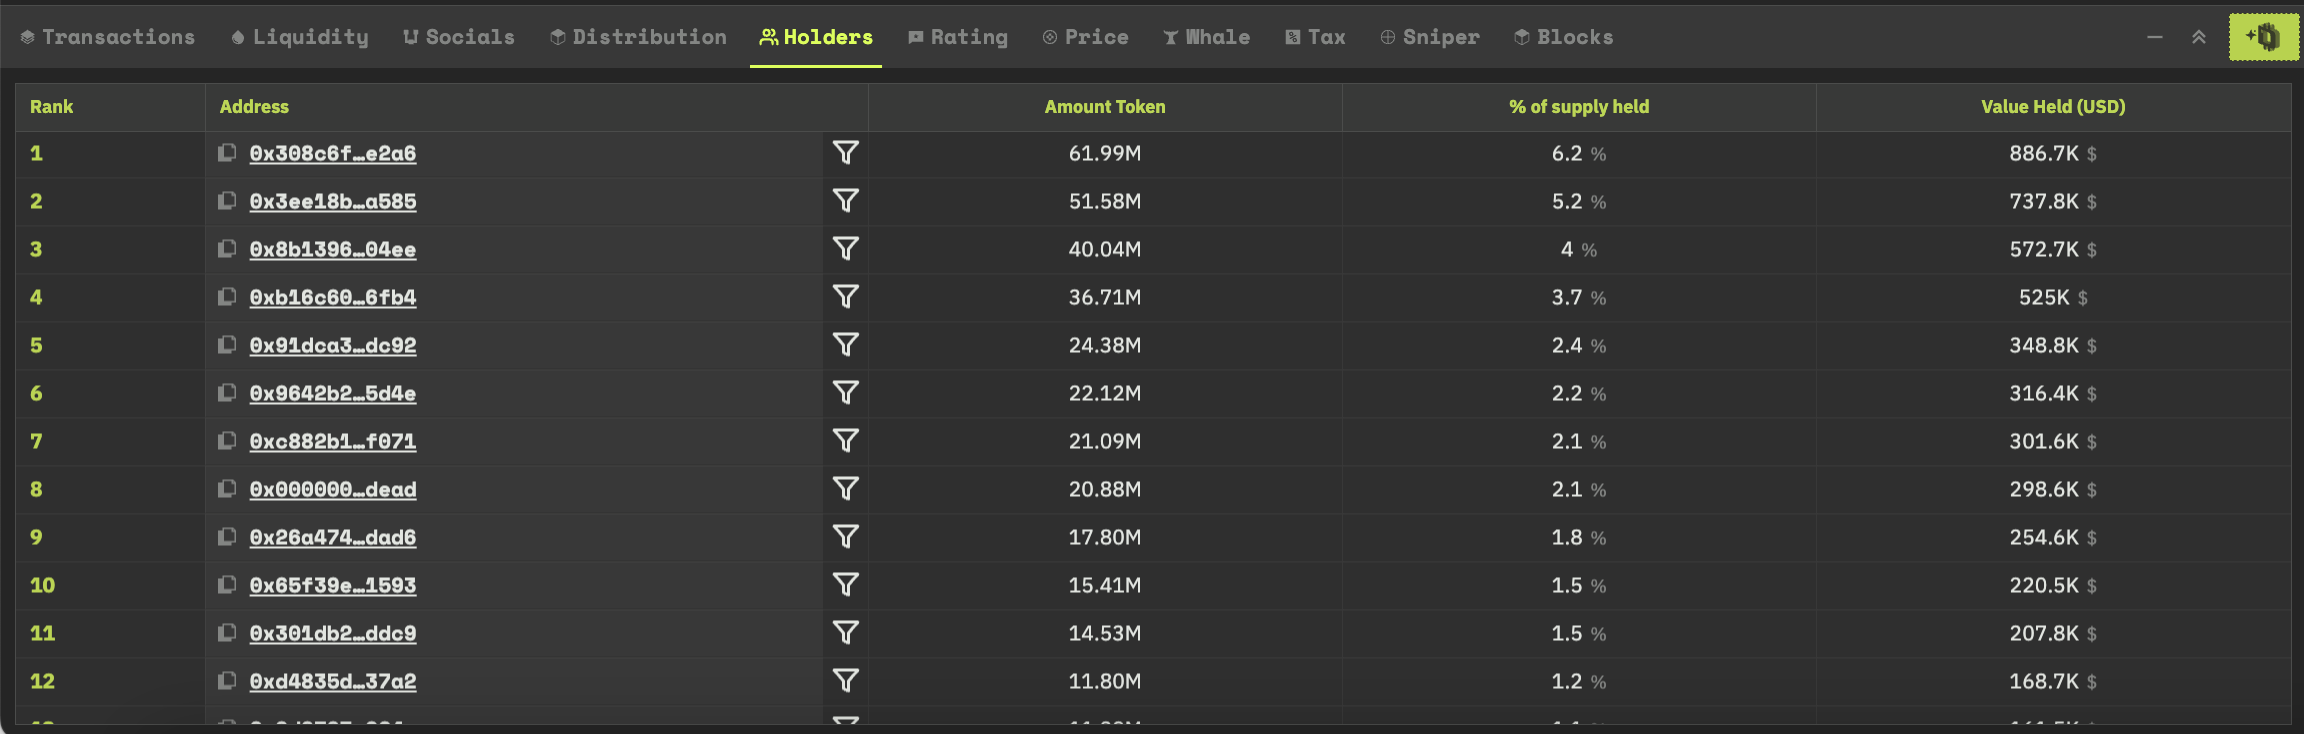The width and height of the screenshot is (2304, 734).
Task: Click the % of supply held header
Action: tap(1579, 107)
